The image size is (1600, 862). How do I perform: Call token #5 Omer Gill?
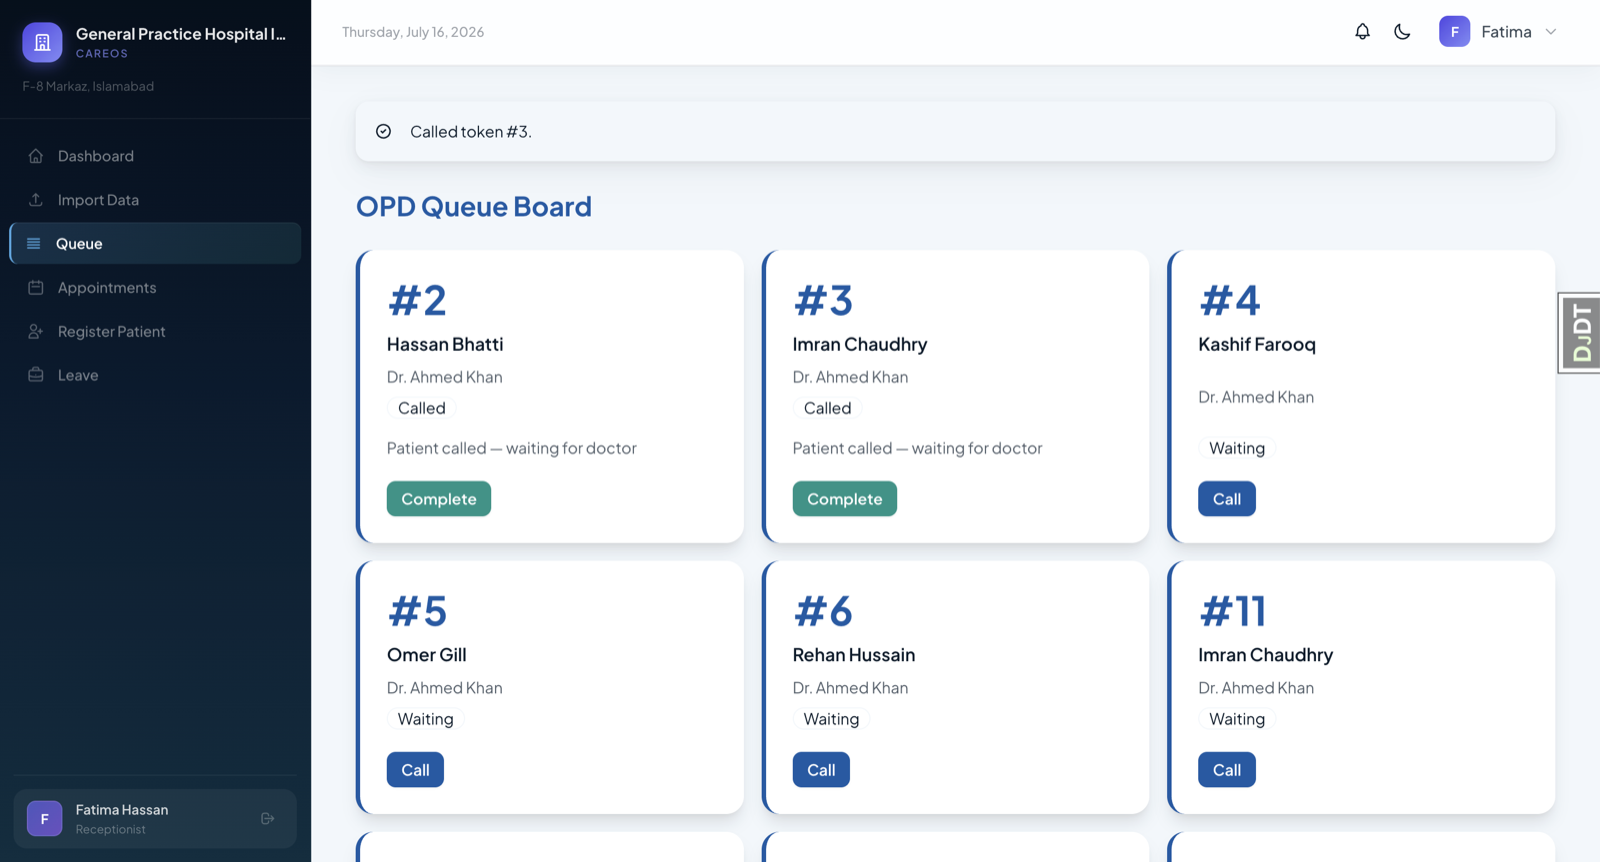(415, 770)
